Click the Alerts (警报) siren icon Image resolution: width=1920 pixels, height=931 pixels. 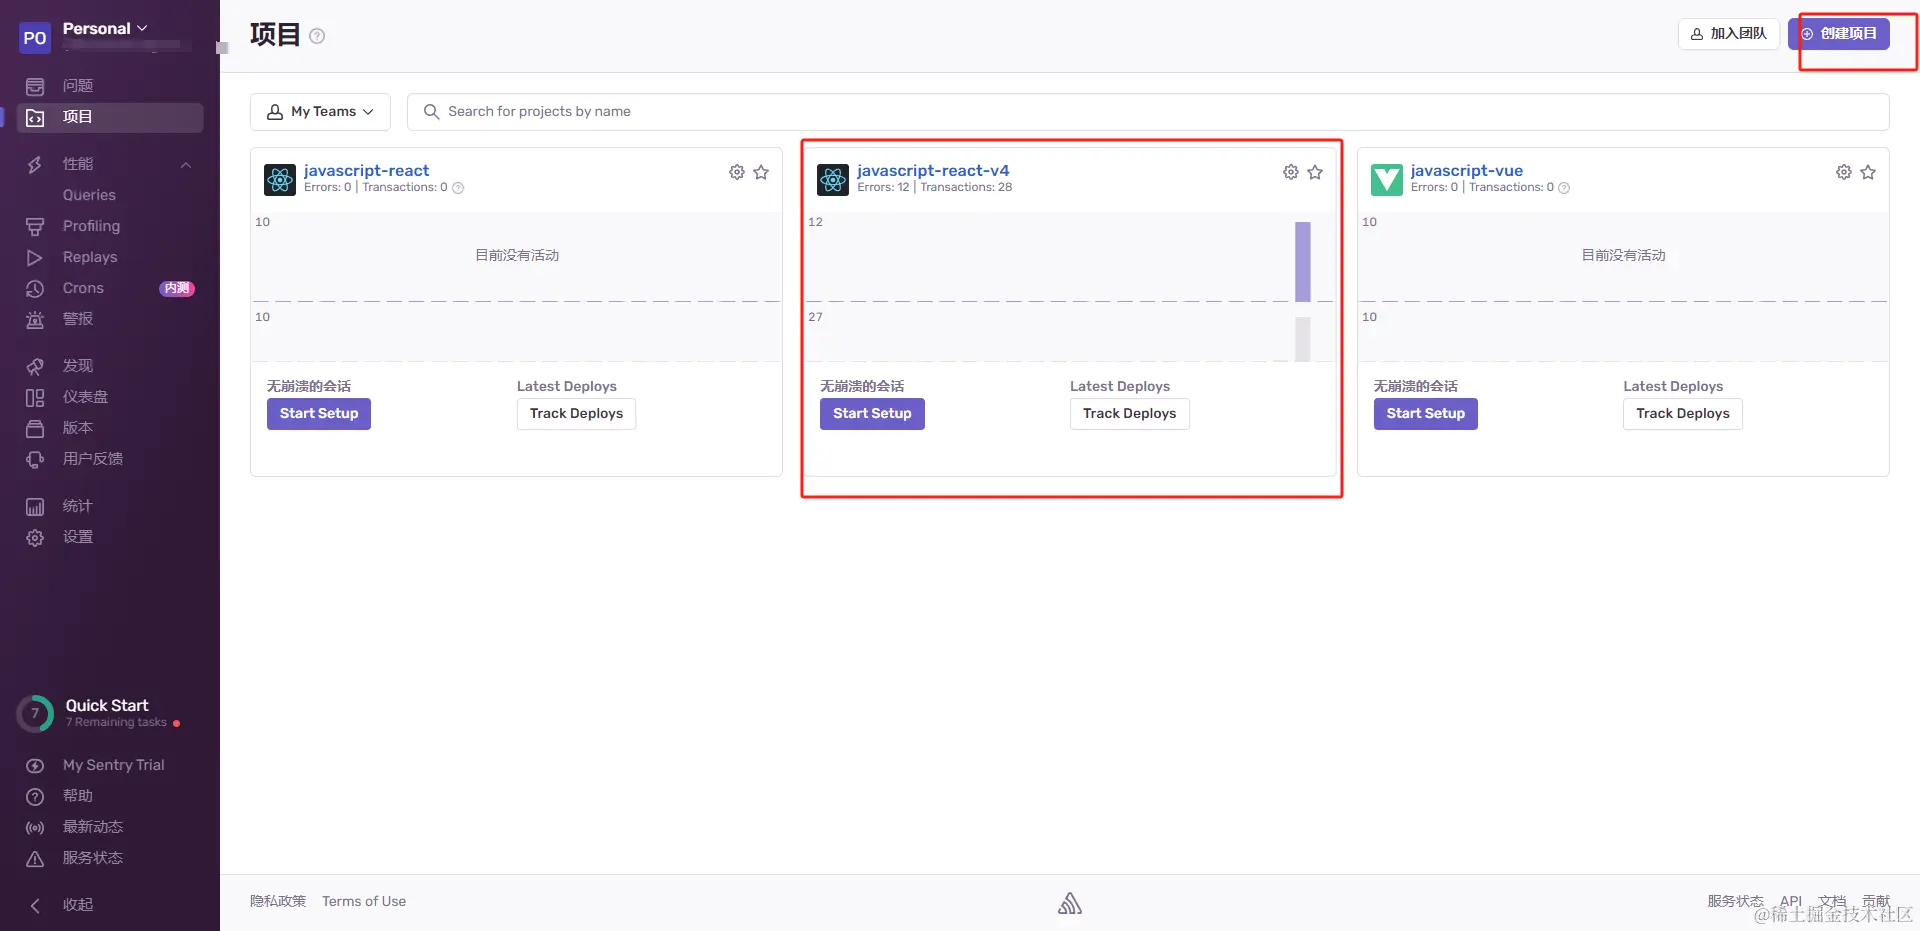35,320
